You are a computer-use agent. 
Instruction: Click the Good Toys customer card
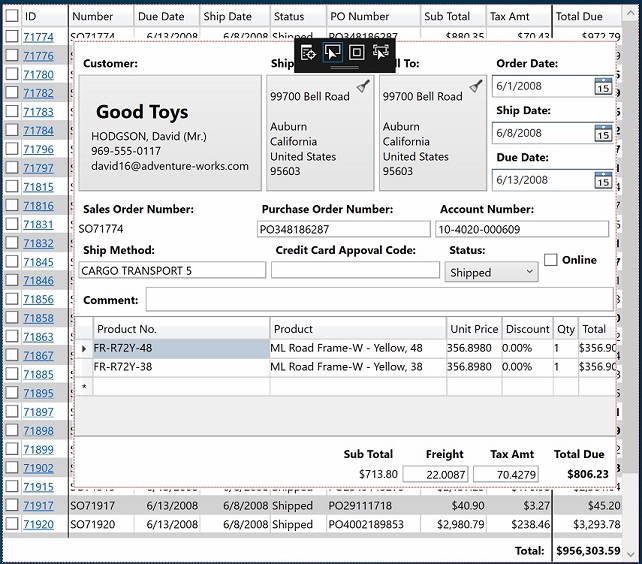coord(170,133)
